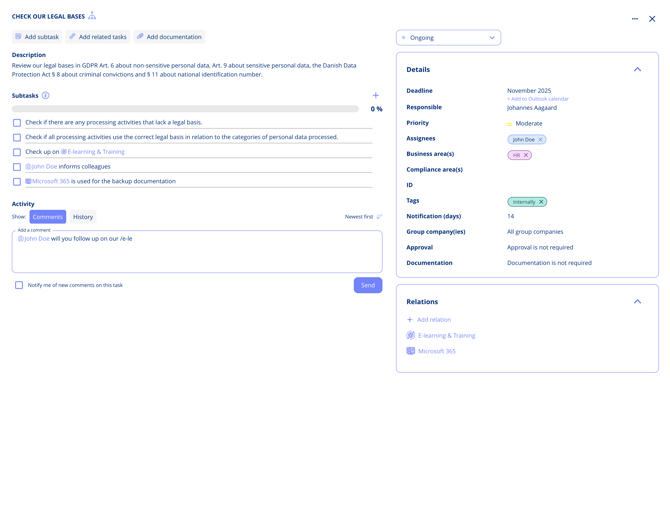The height and width of the screenshot is (531, 670).
Task: Click the yellow Moderate priority icon
Action: click(x=509, y=124)
